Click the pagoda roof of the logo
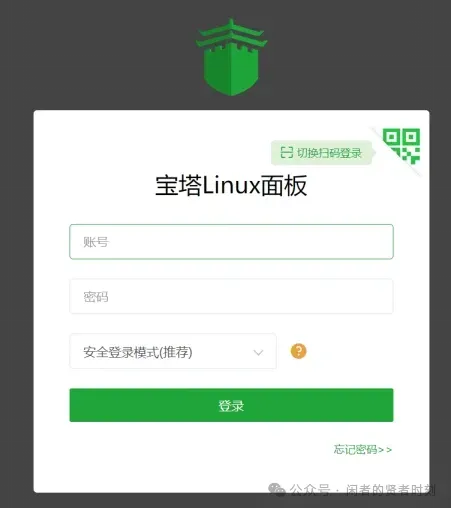 pyautogui.click(x=231, y=33)
